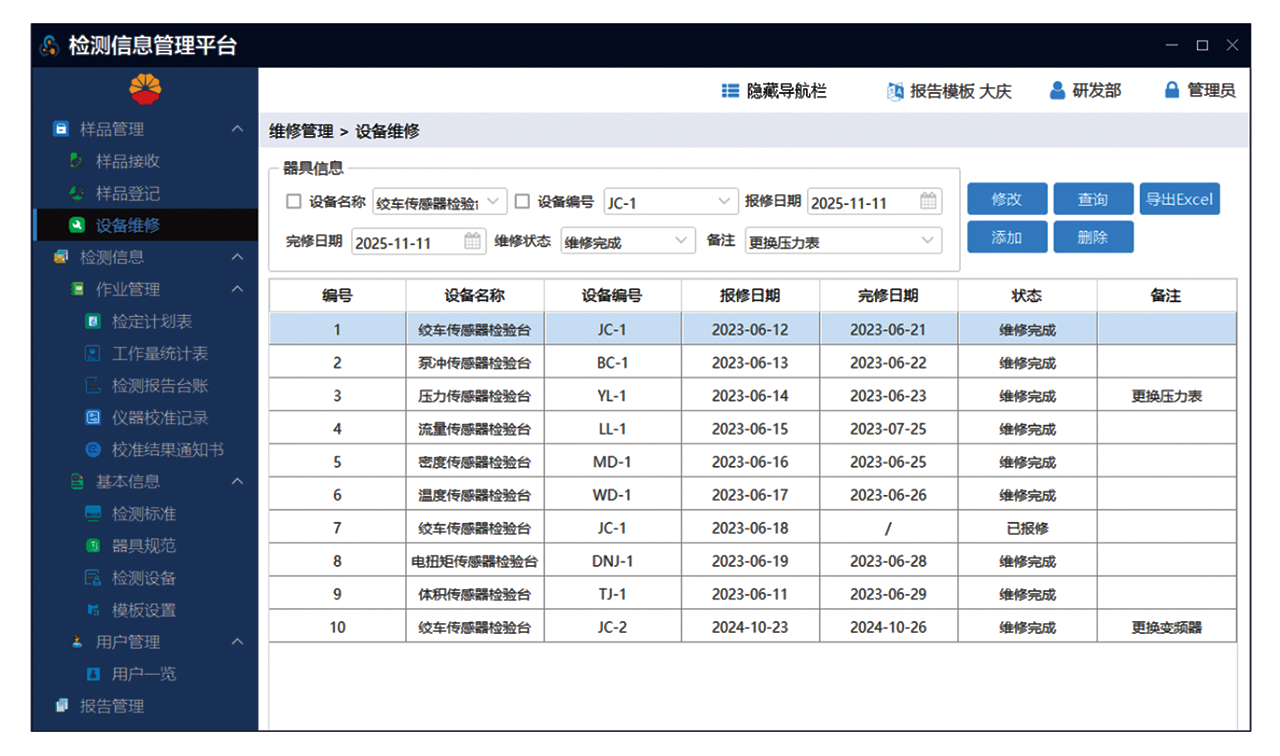Click the R&D department user icon
The height and width of the screenshot is (756, 1280).
pyautogui.click(x=1057, y=90)
